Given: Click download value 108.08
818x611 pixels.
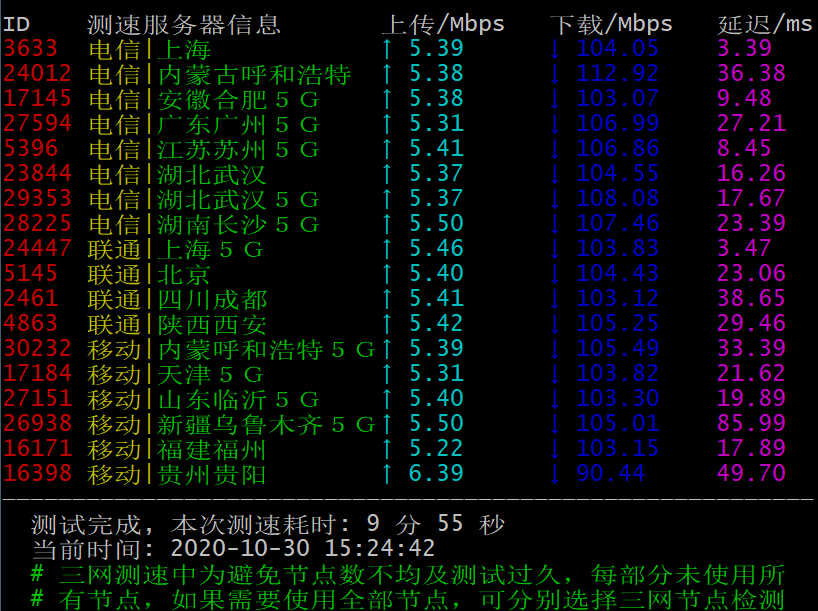Looking at the screenshot, I should [618, 198].
